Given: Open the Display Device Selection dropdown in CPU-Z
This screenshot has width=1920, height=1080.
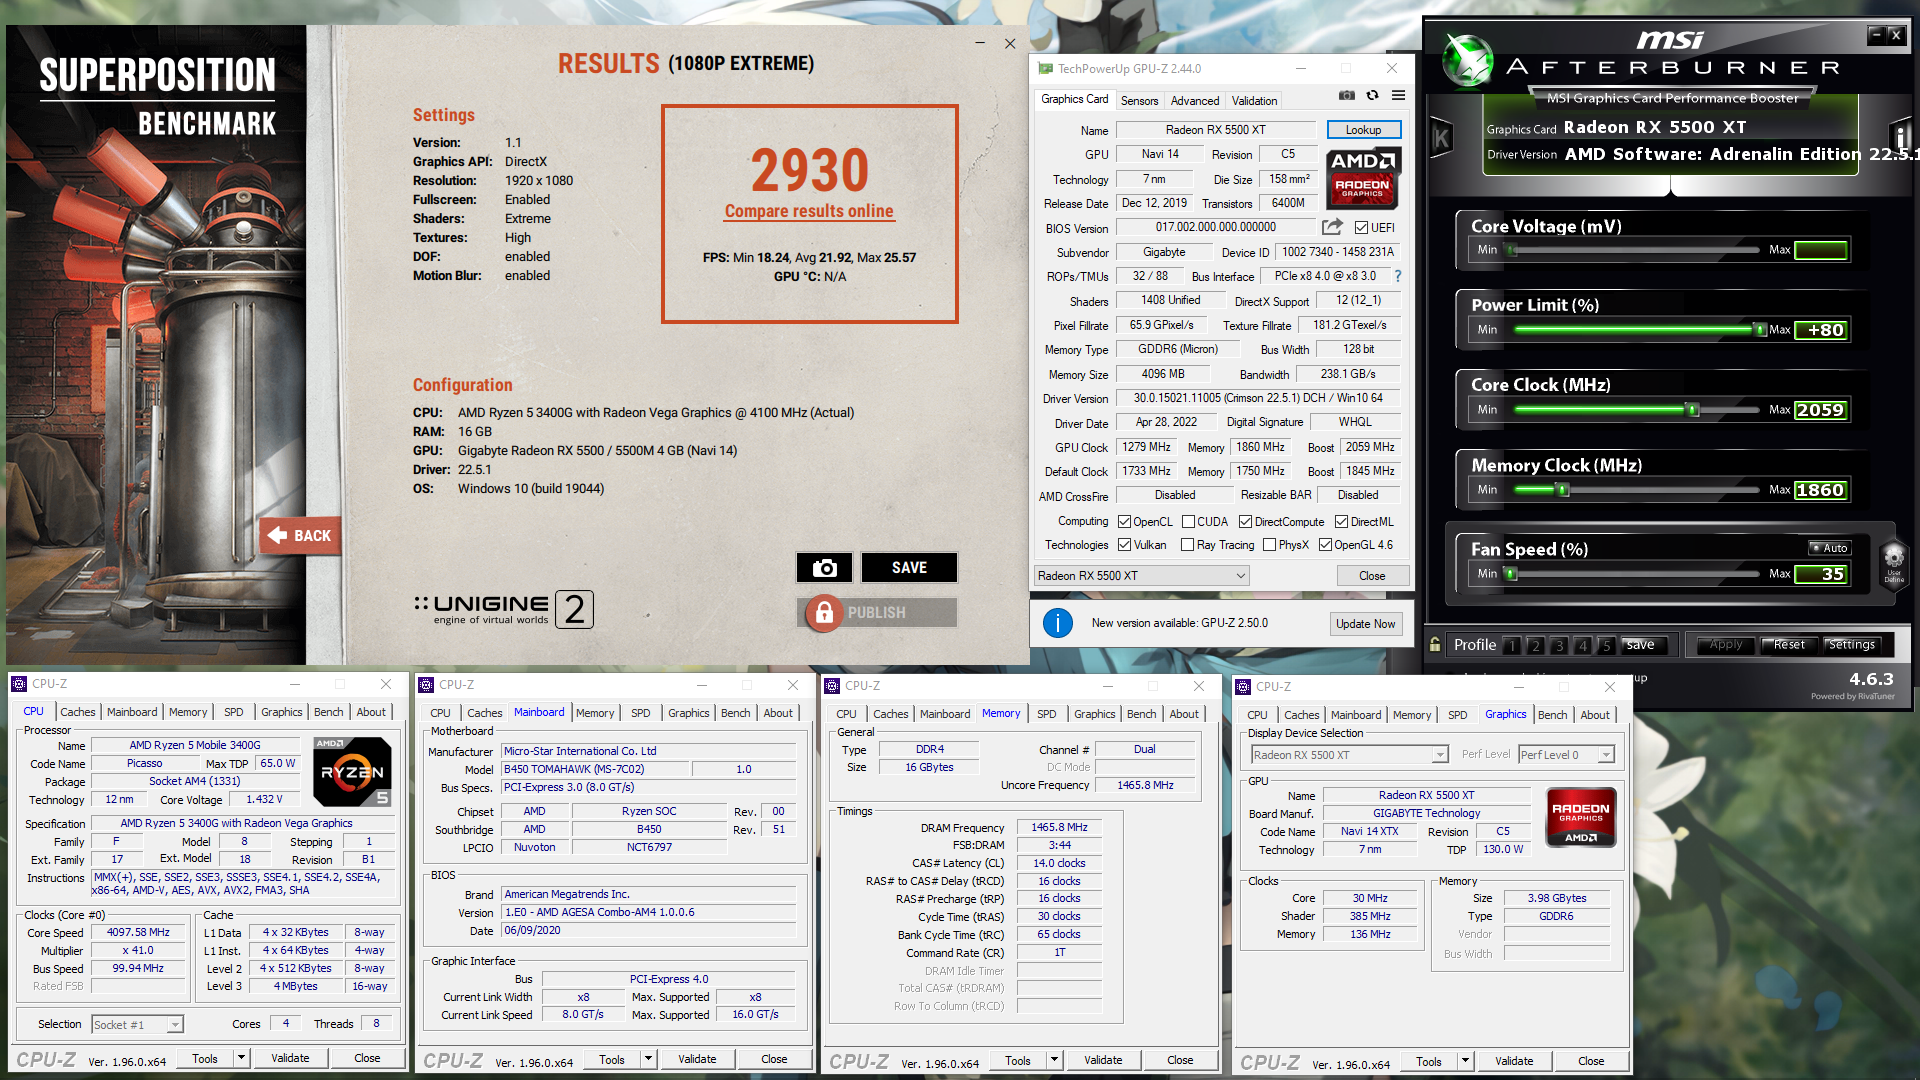Looking at the screenshot, I should [1349, 755].
